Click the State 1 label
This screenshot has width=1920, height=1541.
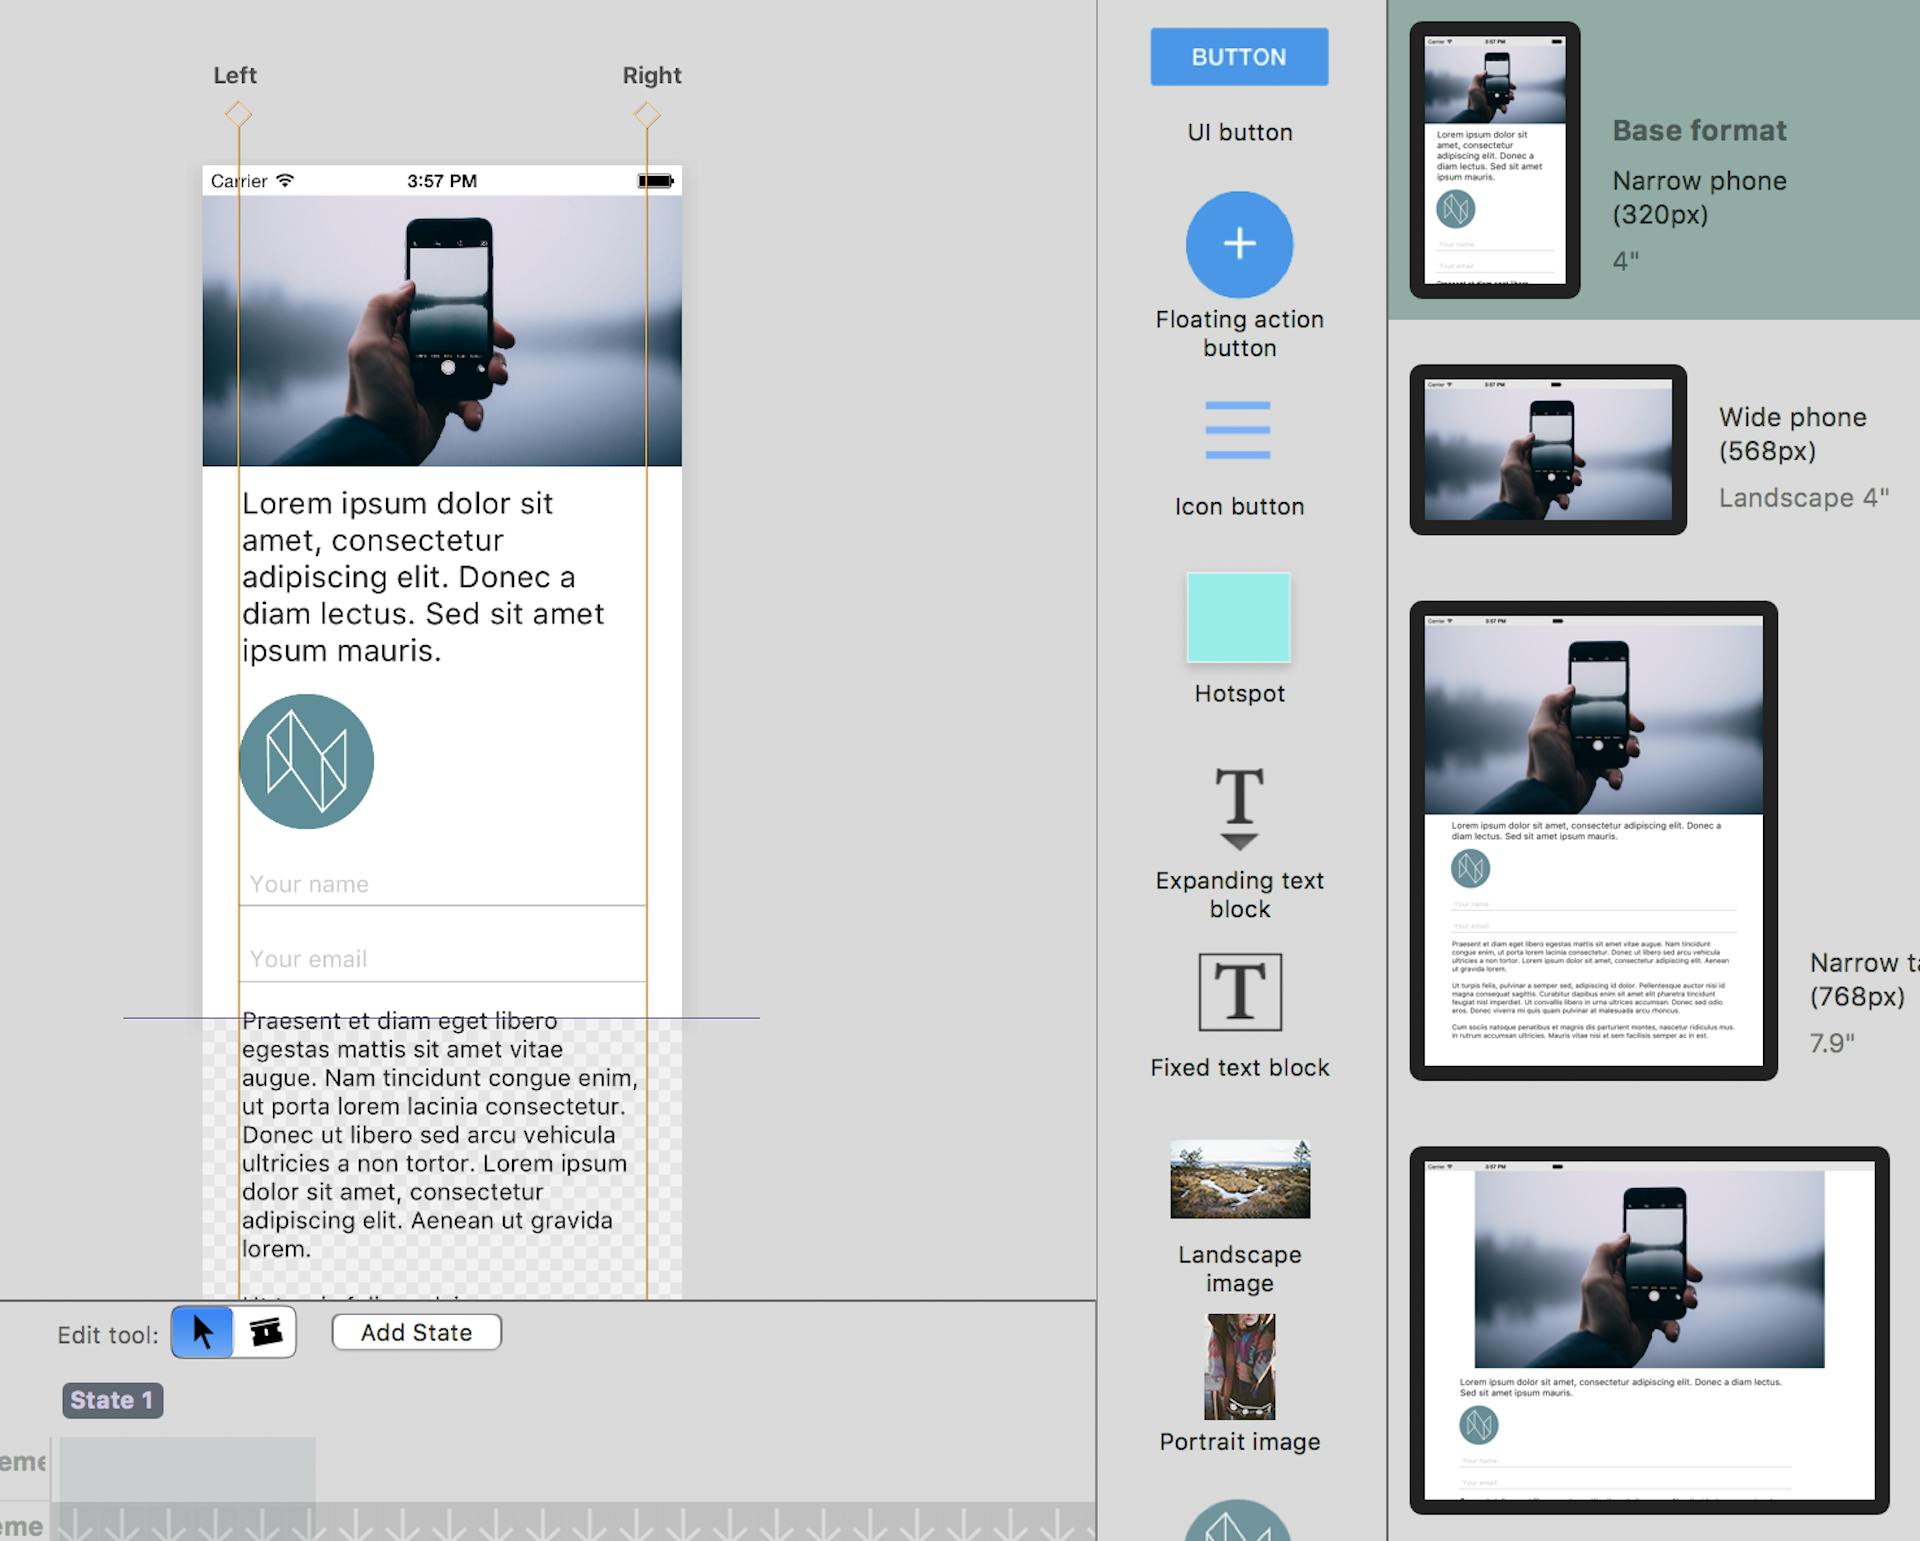(x=112, y=1400)
